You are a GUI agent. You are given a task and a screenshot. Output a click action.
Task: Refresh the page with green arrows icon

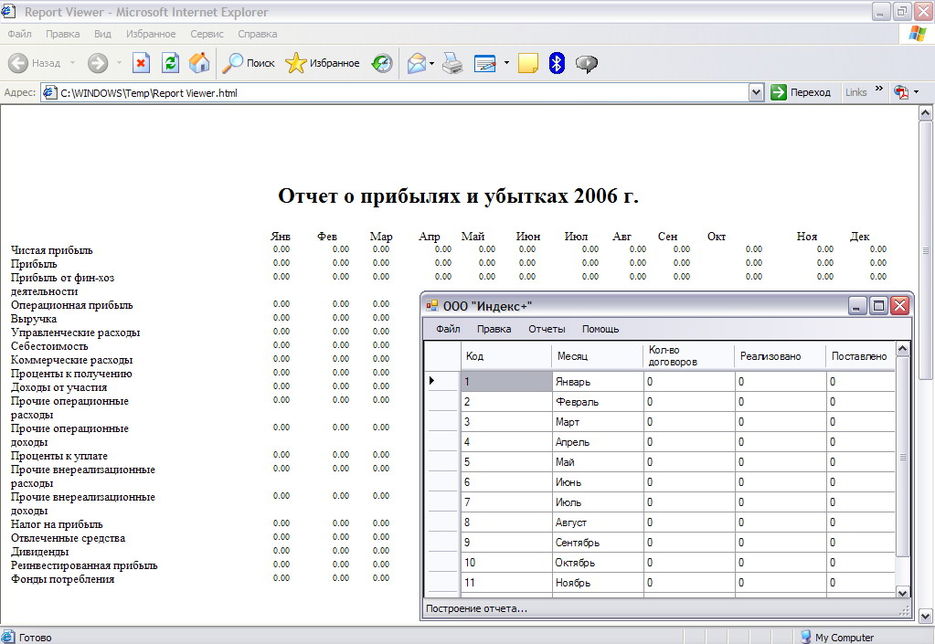(x=171, y=63)
